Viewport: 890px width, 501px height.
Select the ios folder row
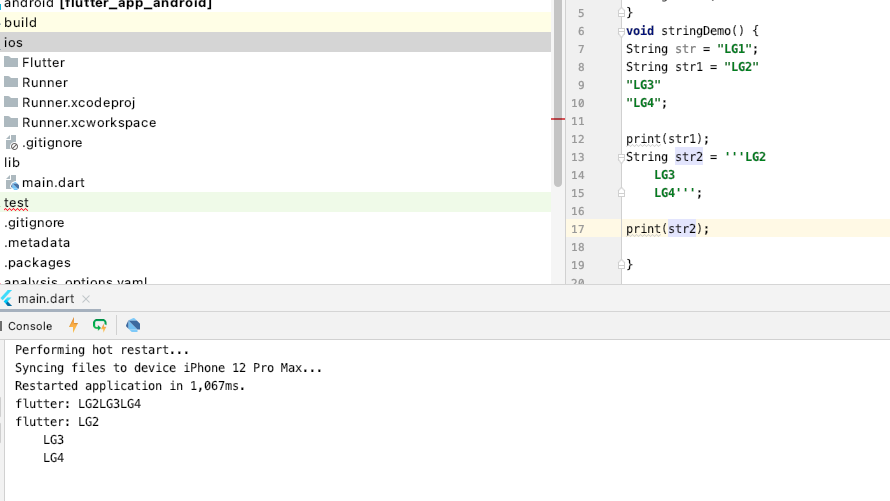(275, 43)
